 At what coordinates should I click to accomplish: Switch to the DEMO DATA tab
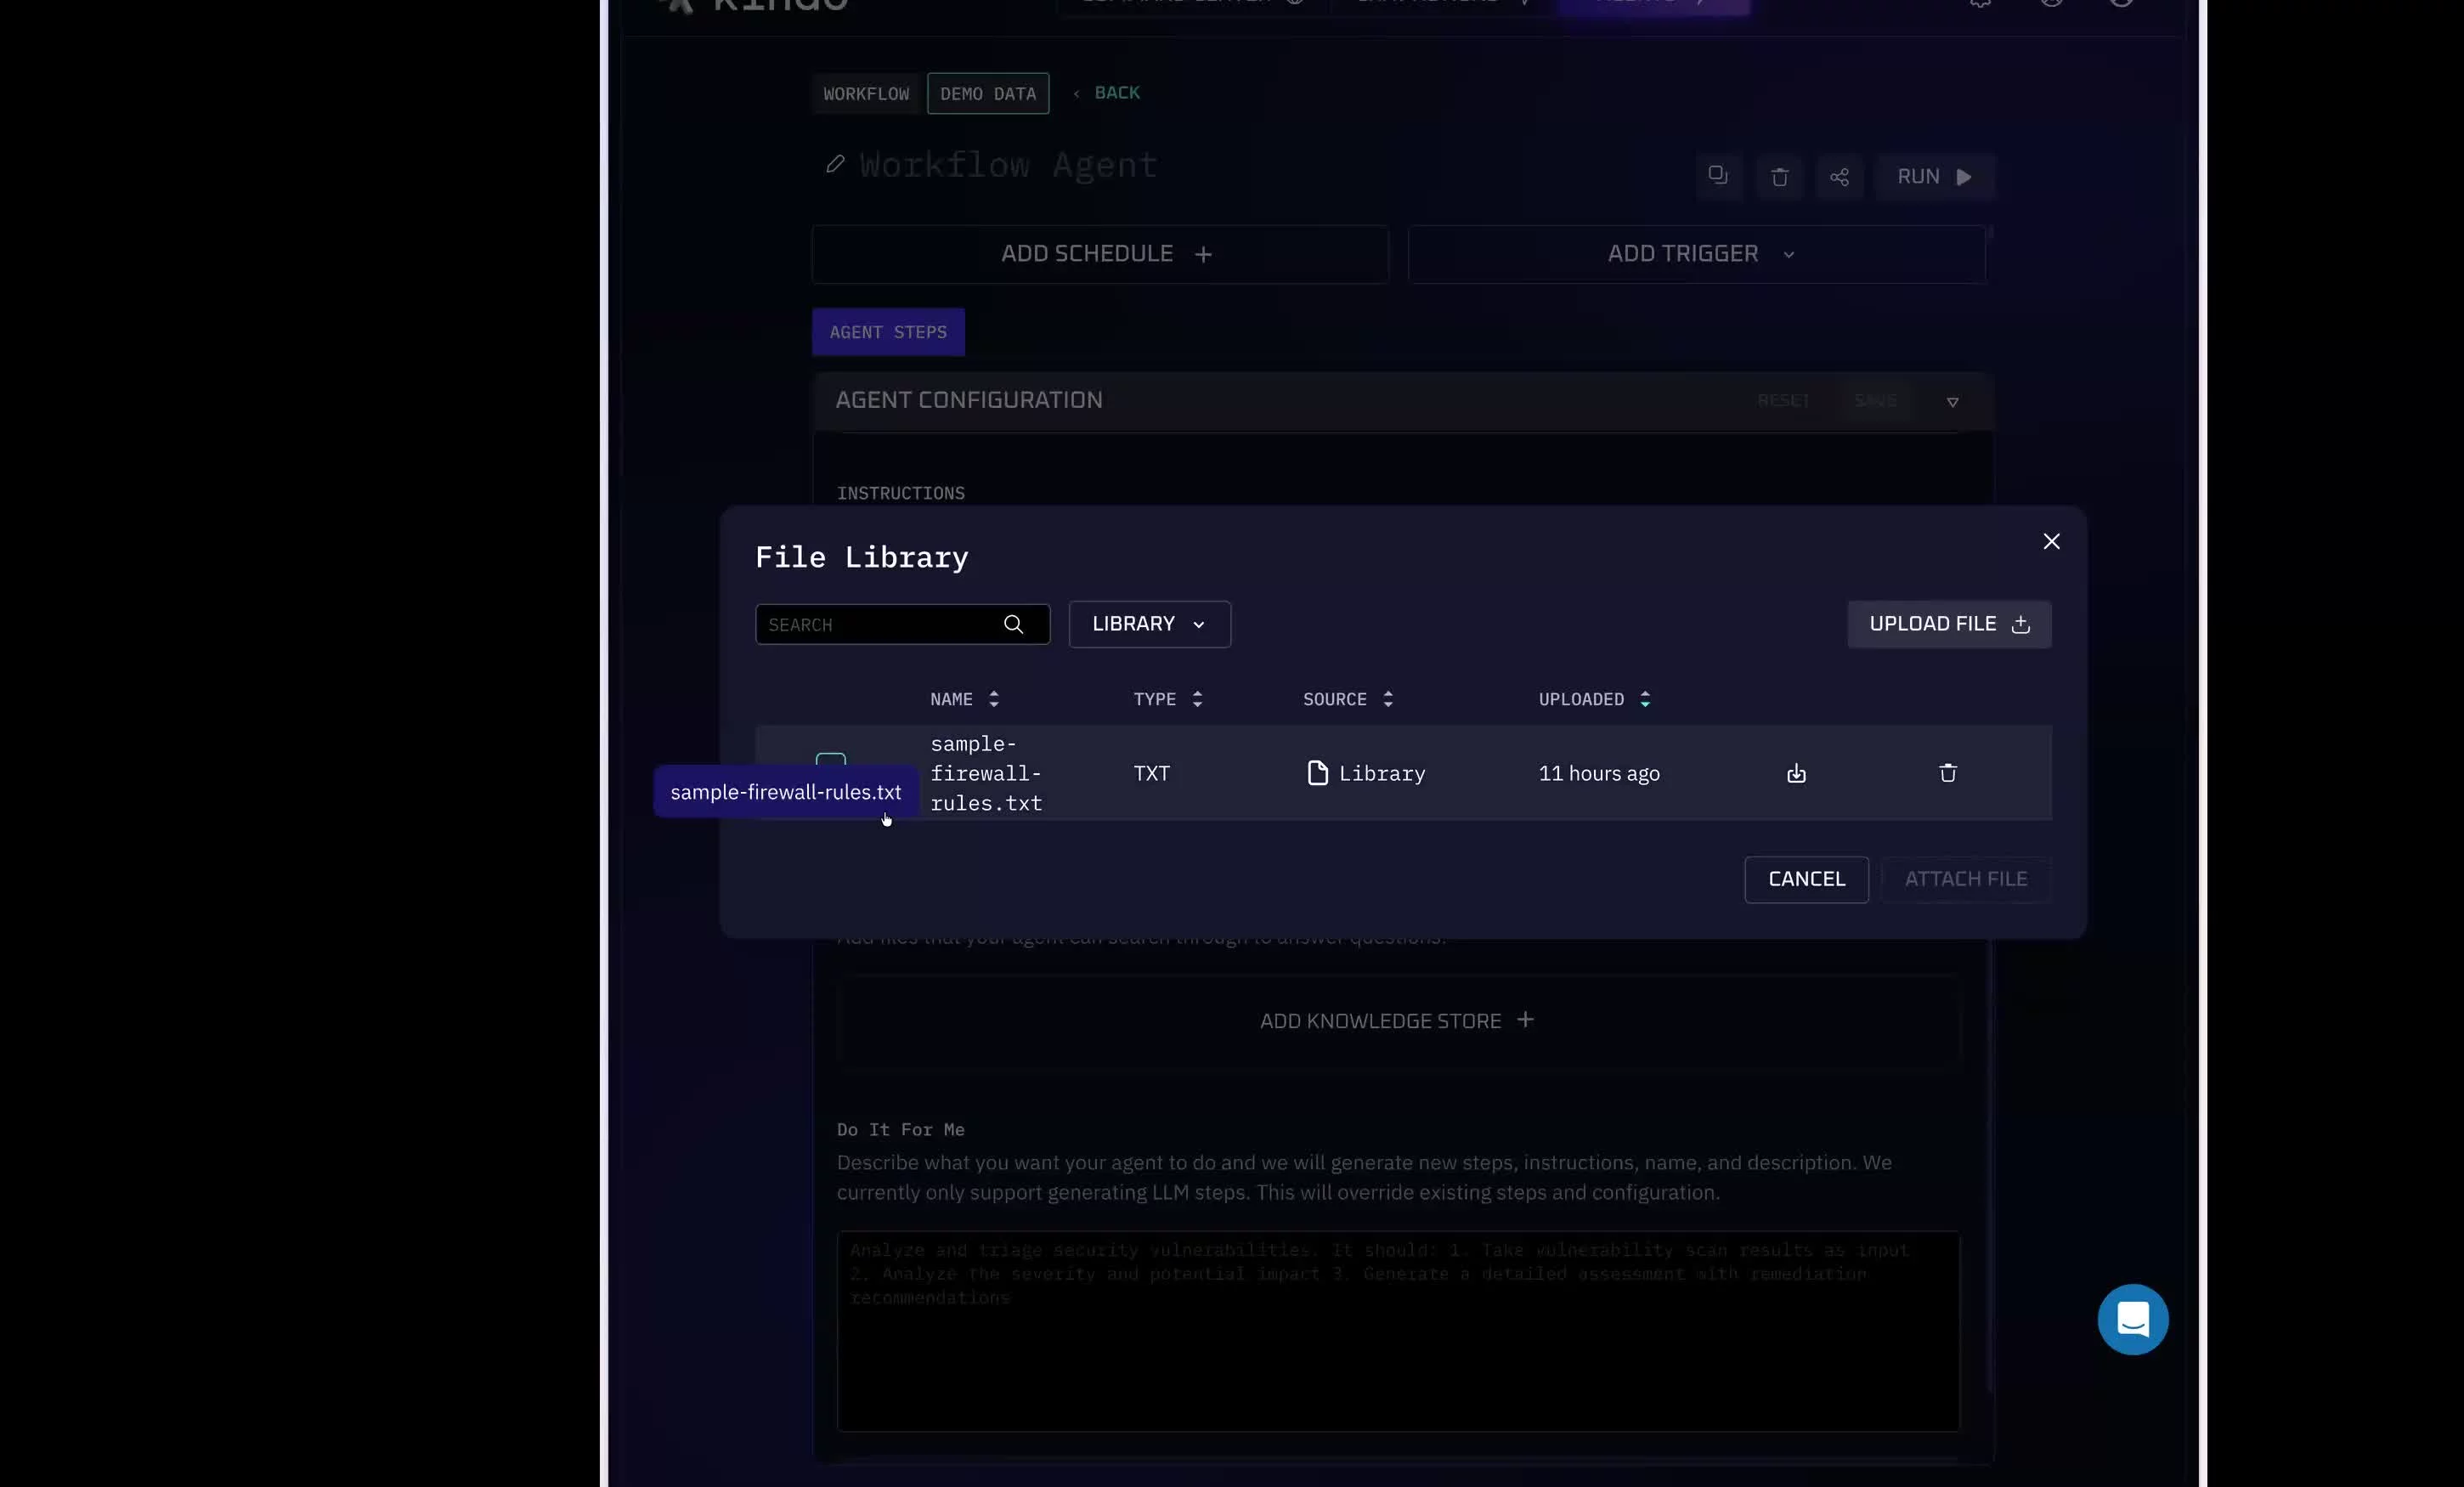[x=987, y=93]
